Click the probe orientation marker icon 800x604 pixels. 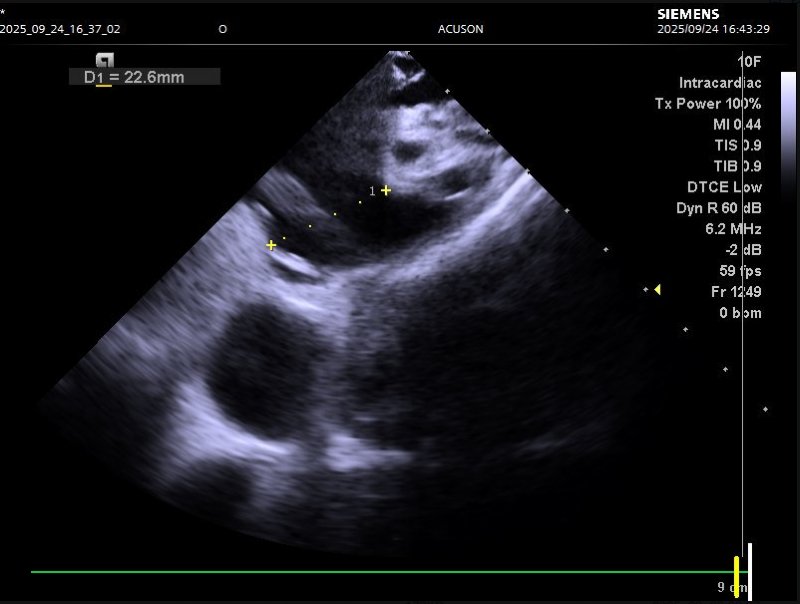104,60
